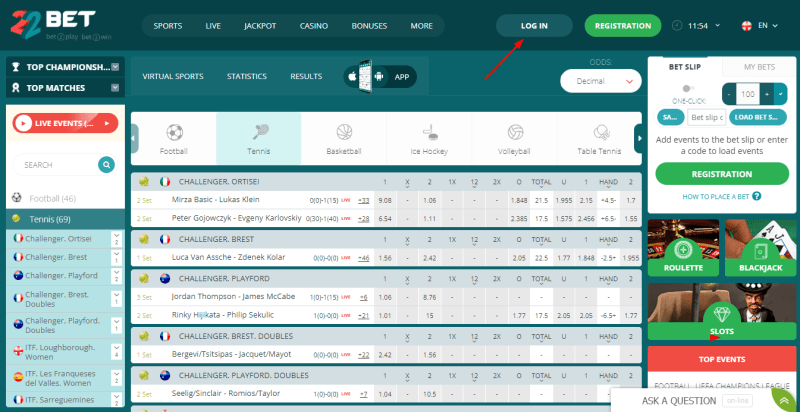Click the bet slip code field
The width and height of the screenshot is (800, 412).
[x=706, y=117]
